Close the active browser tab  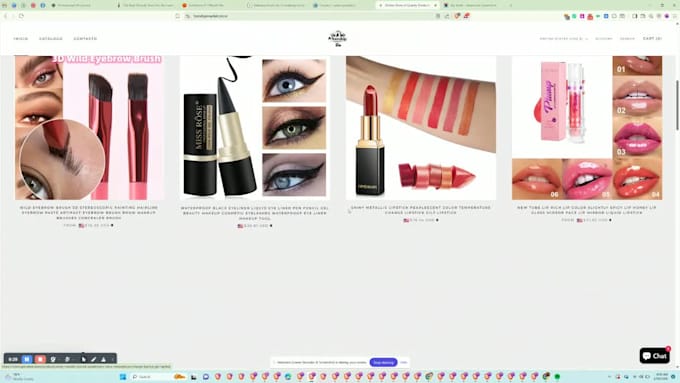435,5
